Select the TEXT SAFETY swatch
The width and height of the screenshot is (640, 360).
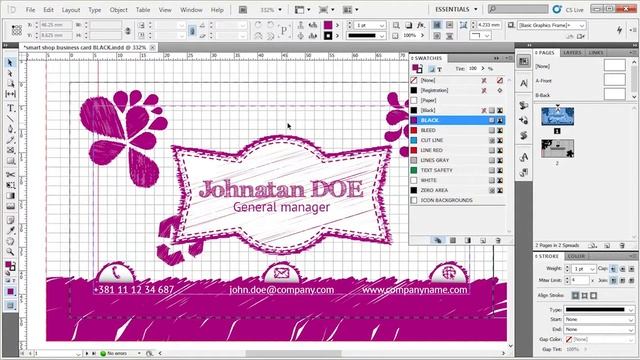pos(457,170)
